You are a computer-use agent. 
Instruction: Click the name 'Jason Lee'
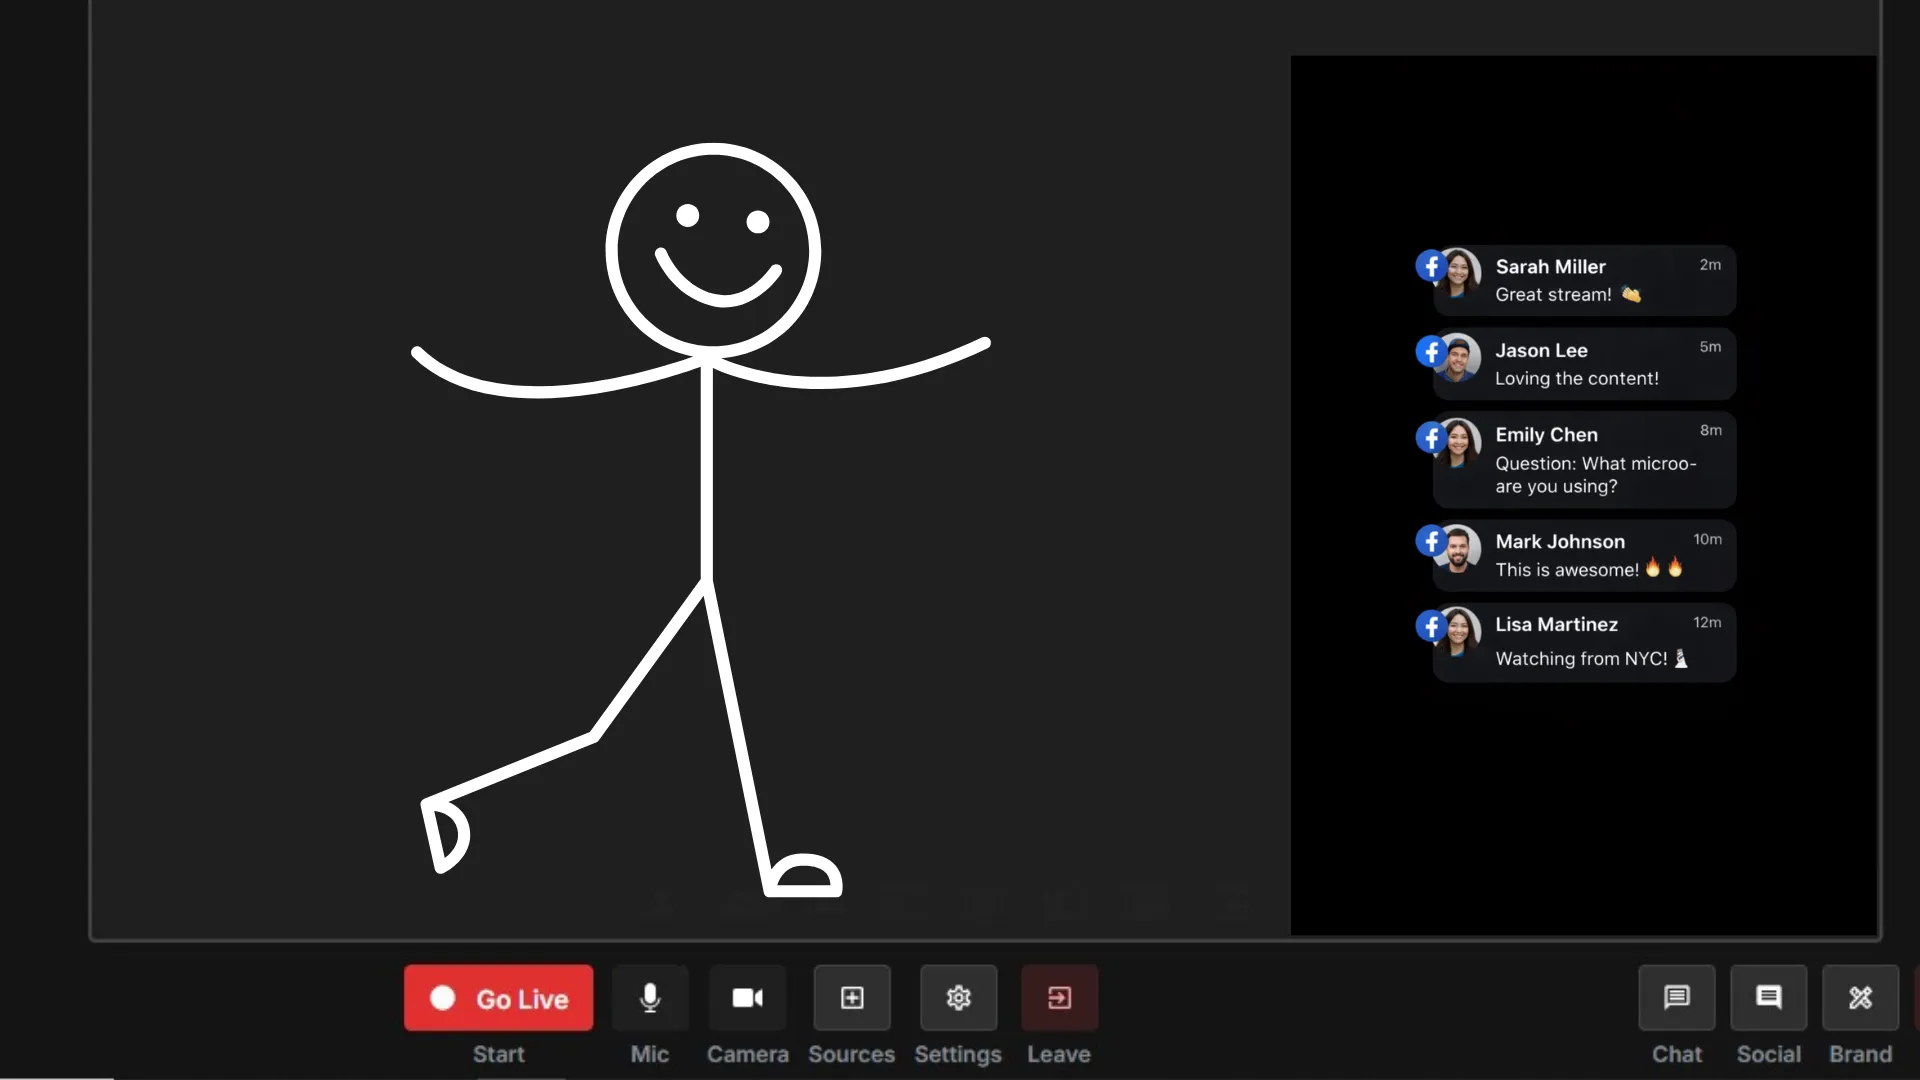tap(1541, 351)
